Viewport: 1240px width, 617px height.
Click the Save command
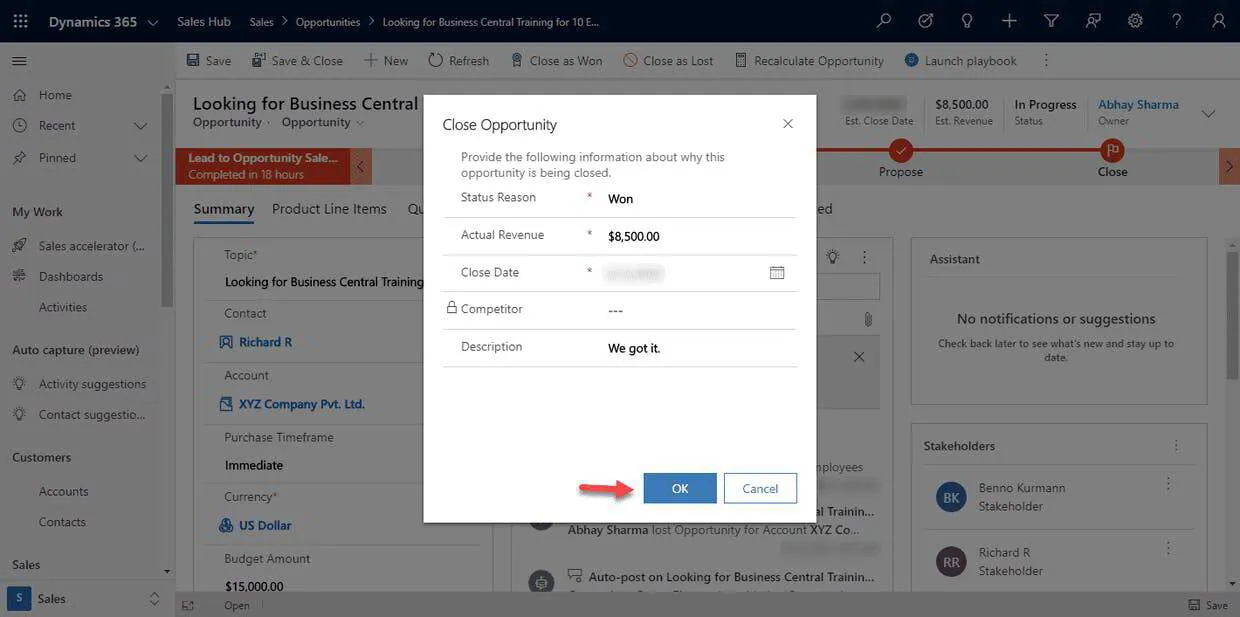[208, 61]
